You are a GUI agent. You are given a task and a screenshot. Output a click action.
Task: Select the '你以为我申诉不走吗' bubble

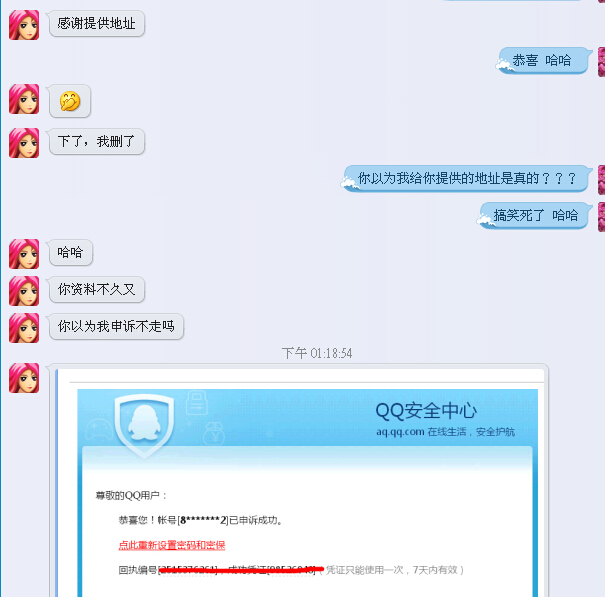tap(116, 326)
